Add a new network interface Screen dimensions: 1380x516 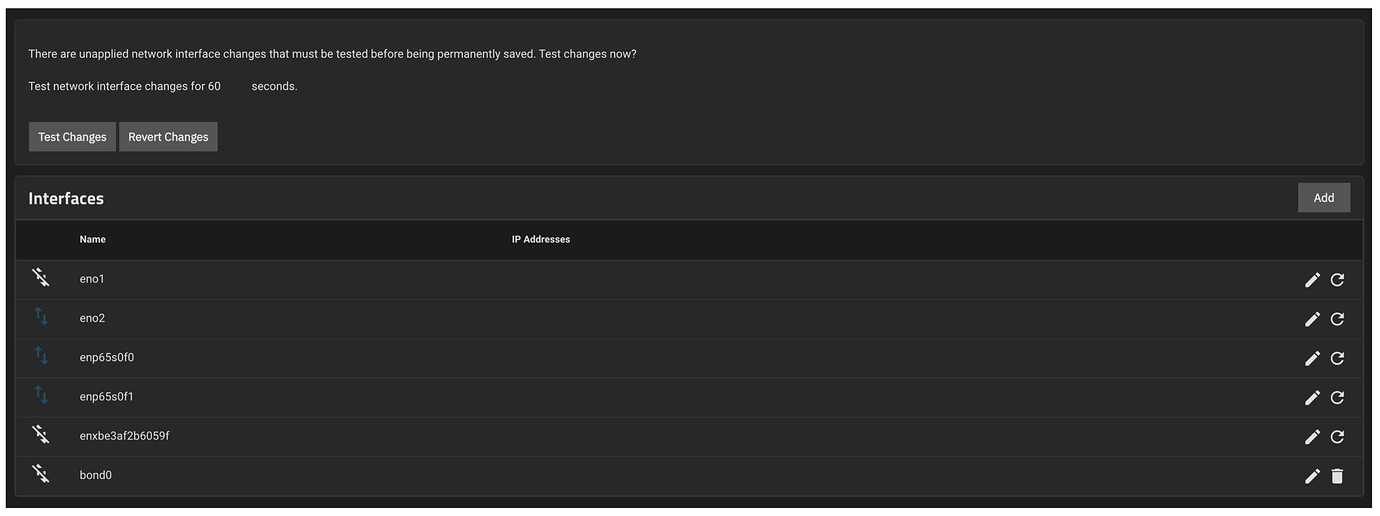[x=1324, y=198]
